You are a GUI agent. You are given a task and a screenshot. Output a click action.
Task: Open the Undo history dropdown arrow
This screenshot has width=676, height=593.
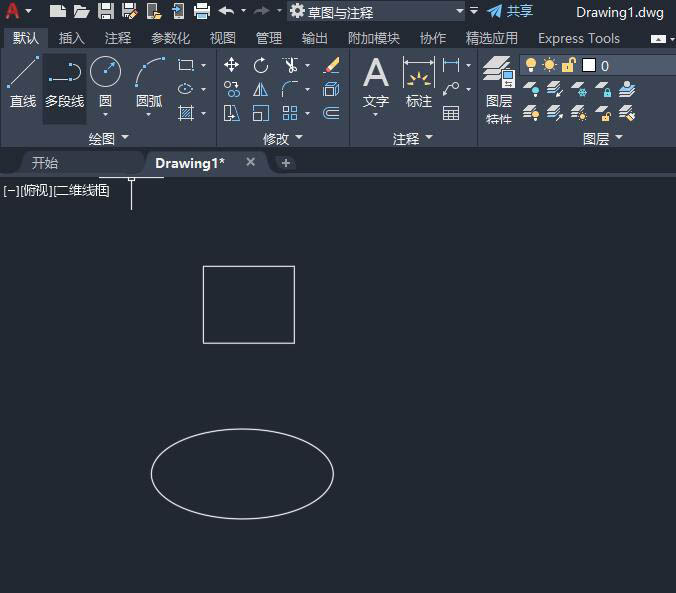click(x=244, y=11)
